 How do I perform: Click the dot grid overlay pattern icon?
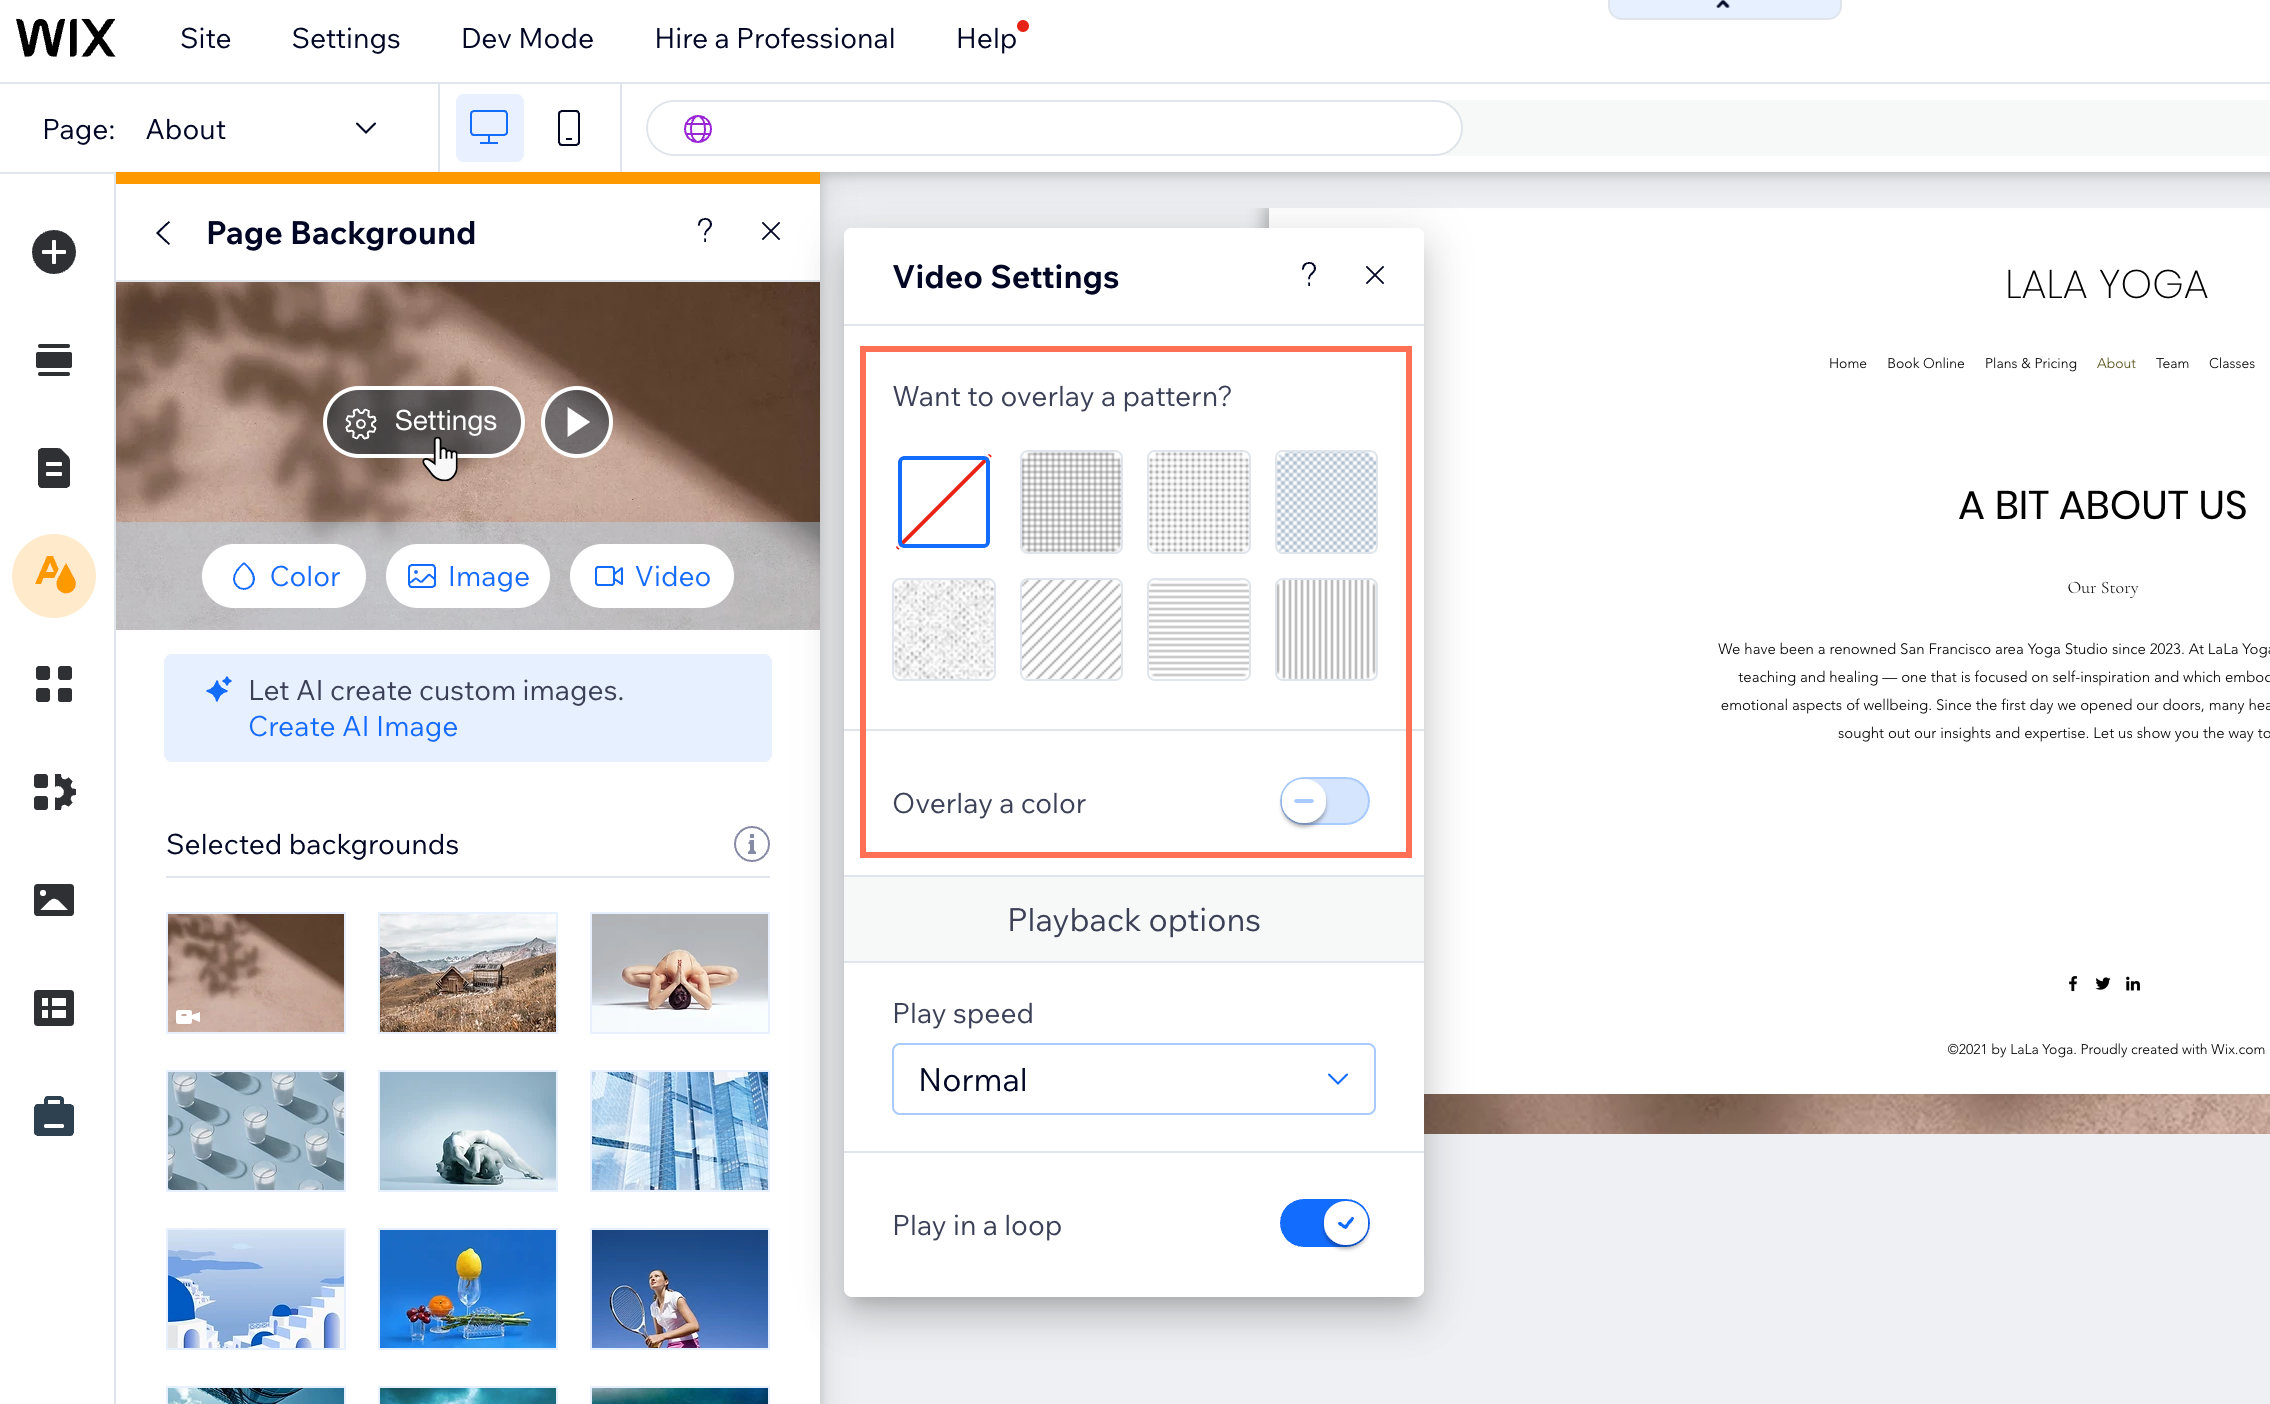coord(1200,499)
